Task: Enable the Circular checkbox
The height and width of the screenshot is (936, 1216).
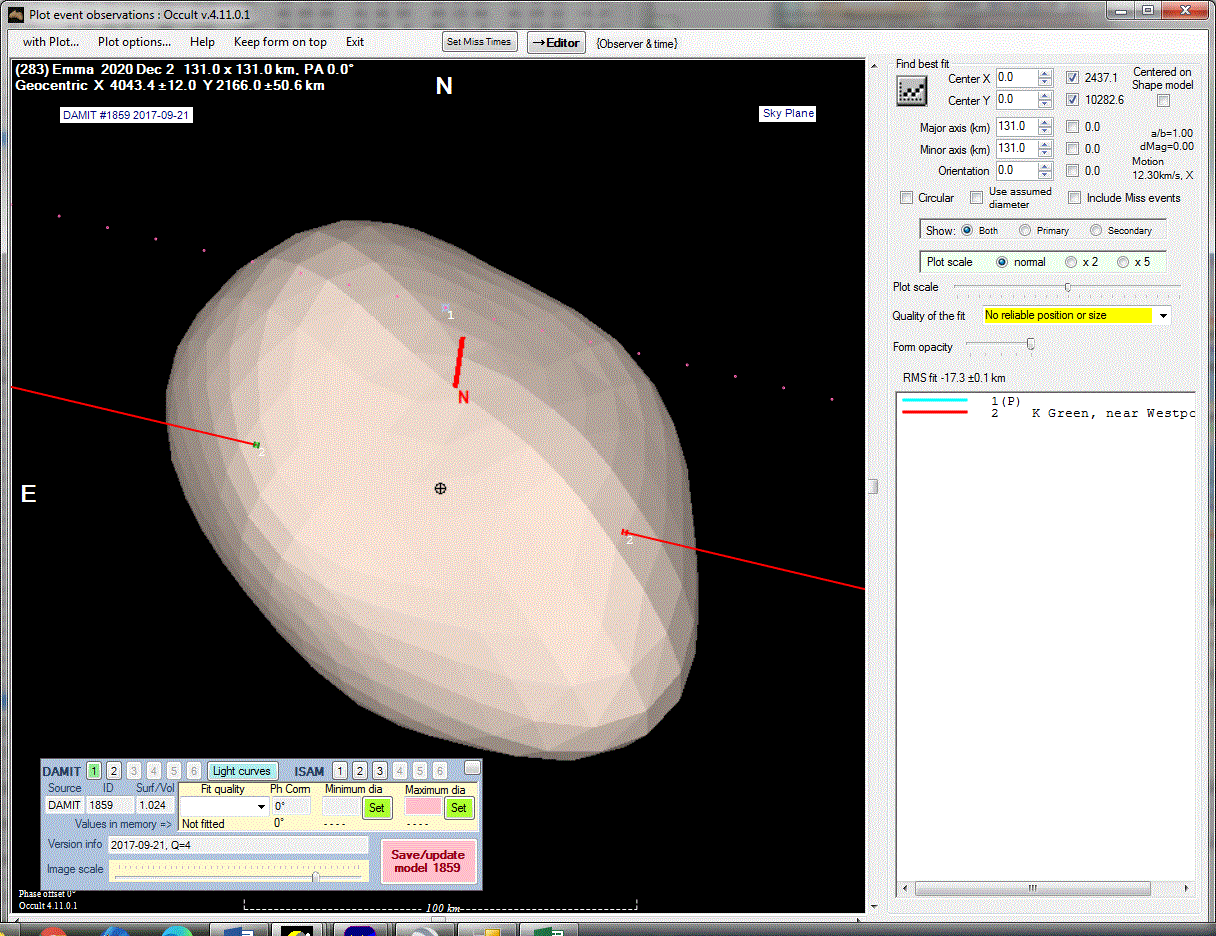Action: (907, 198)
